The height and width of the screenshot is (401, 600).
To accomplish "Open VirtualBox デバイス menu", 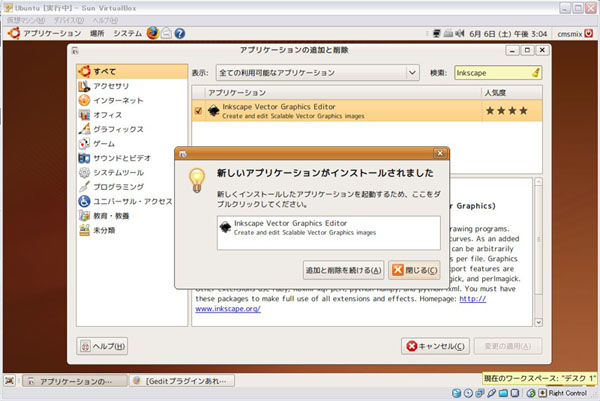I will [x=69, y=20].
